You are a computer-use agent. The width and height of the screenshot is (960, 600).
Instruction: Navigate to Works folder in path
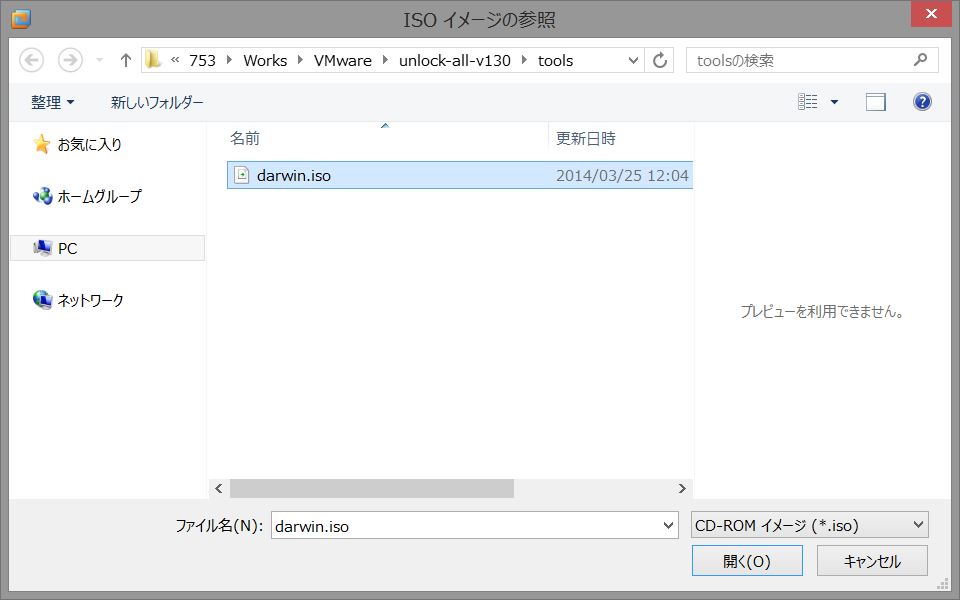coord(265,61)
